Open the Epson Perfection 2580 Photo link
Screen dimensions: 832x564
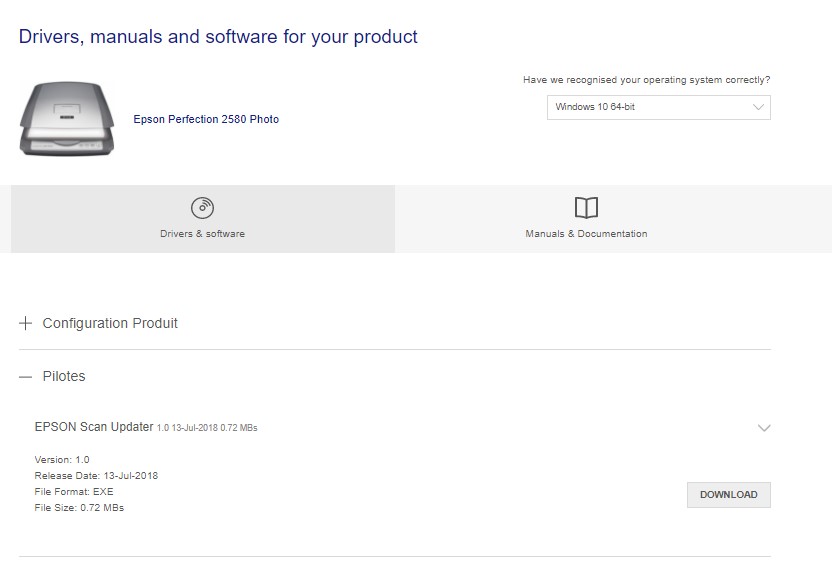206,119
